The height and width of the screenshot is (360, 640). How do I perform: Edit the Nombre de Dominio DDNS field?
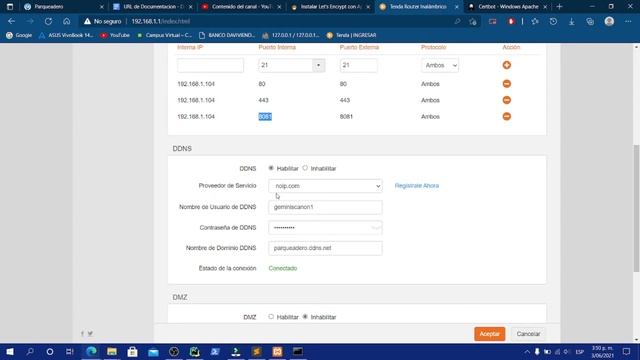[x=325, y=248]
